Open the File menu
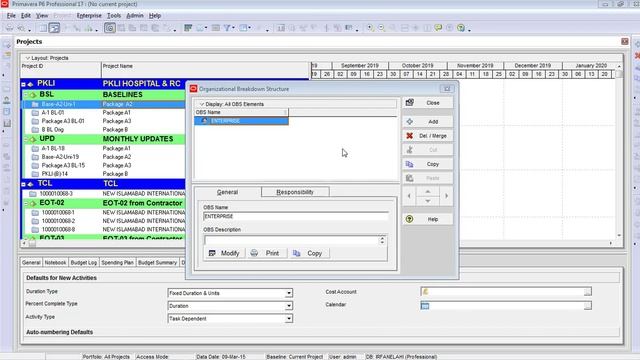Viewport: 640px width, 360px height. [11, 16]
